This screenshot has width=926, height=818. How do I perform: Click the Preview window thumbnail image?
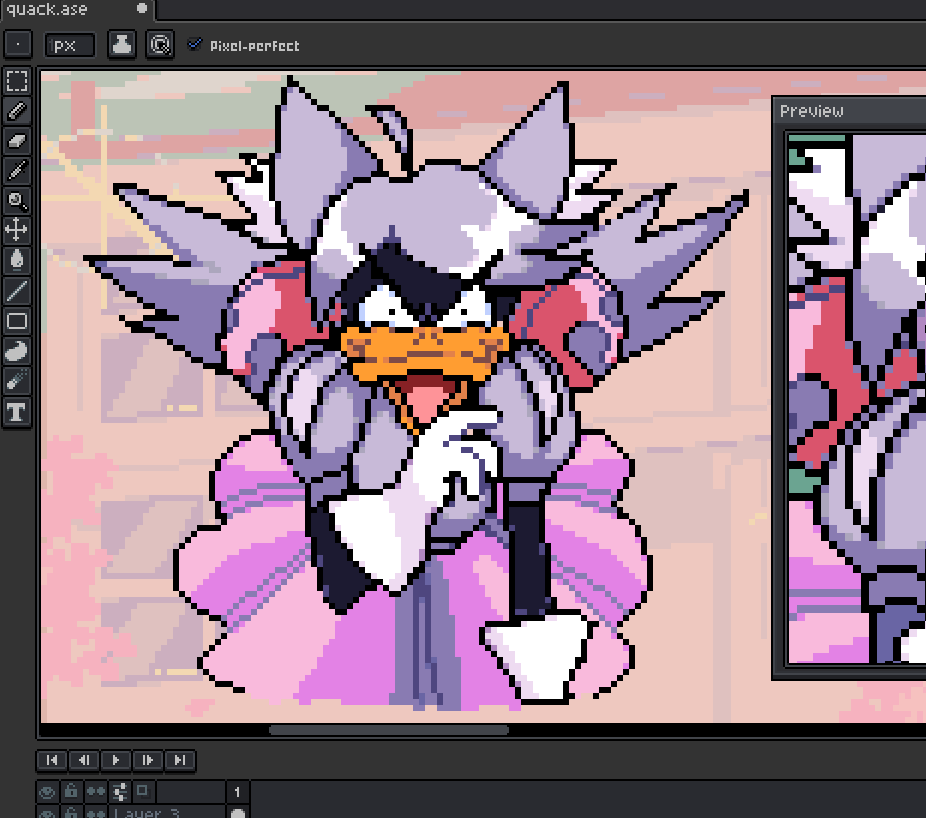click(857, 399)
